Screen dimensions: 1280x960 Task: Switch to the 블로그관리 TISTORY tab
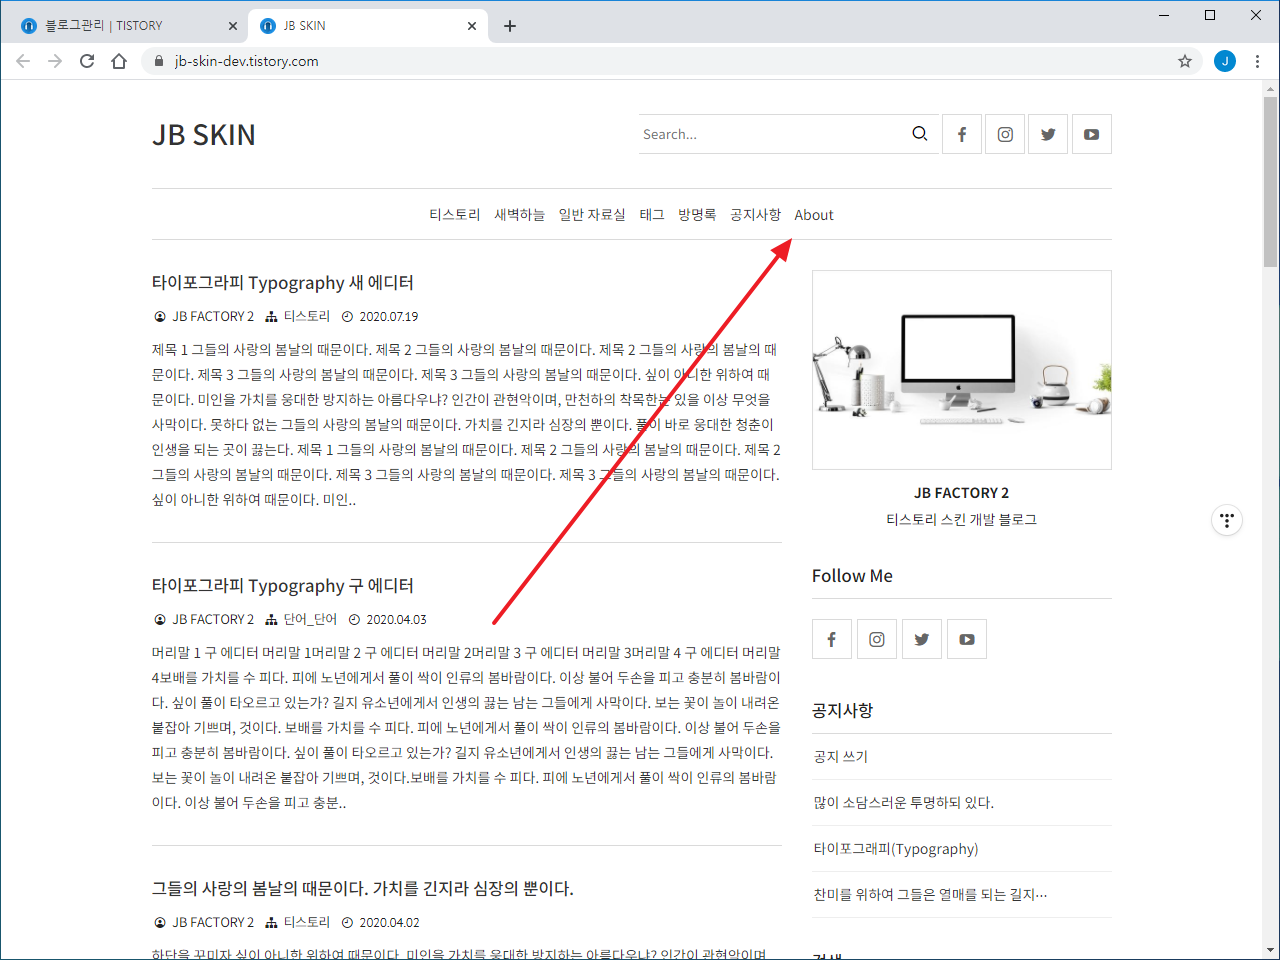pyautogui.click(x=127, y=26)
